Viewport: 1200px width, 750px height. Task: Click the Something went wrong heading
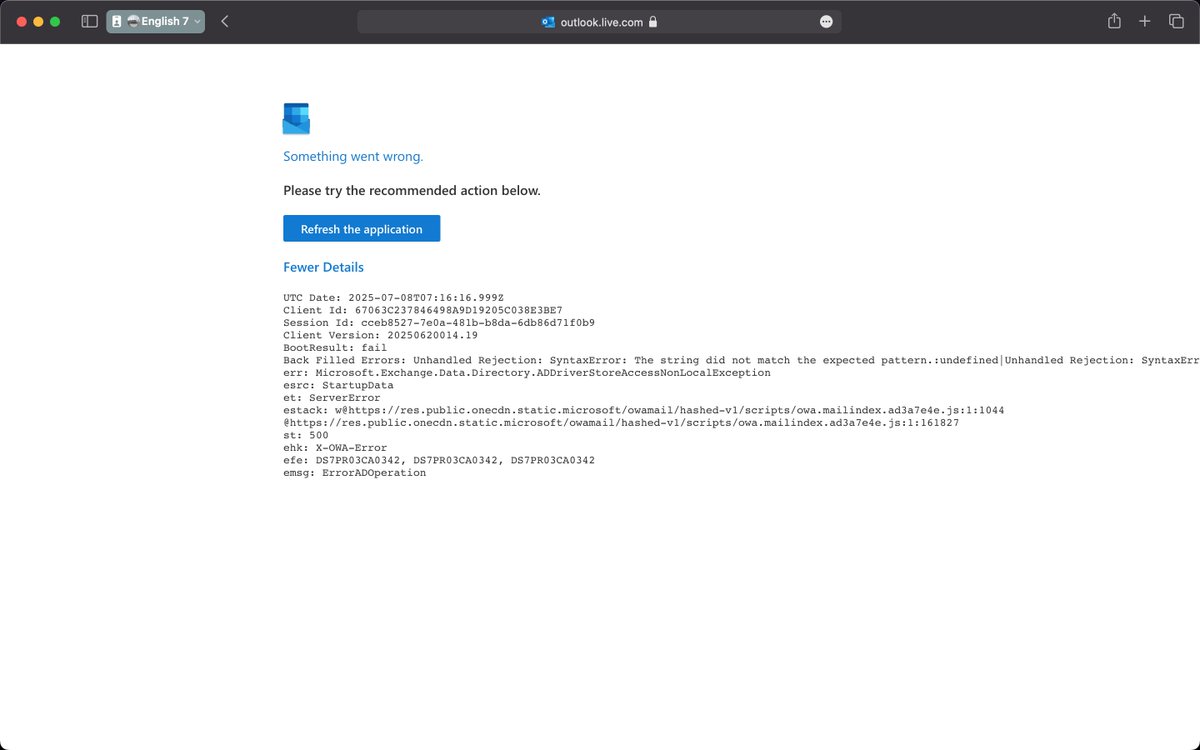point(353,156)
